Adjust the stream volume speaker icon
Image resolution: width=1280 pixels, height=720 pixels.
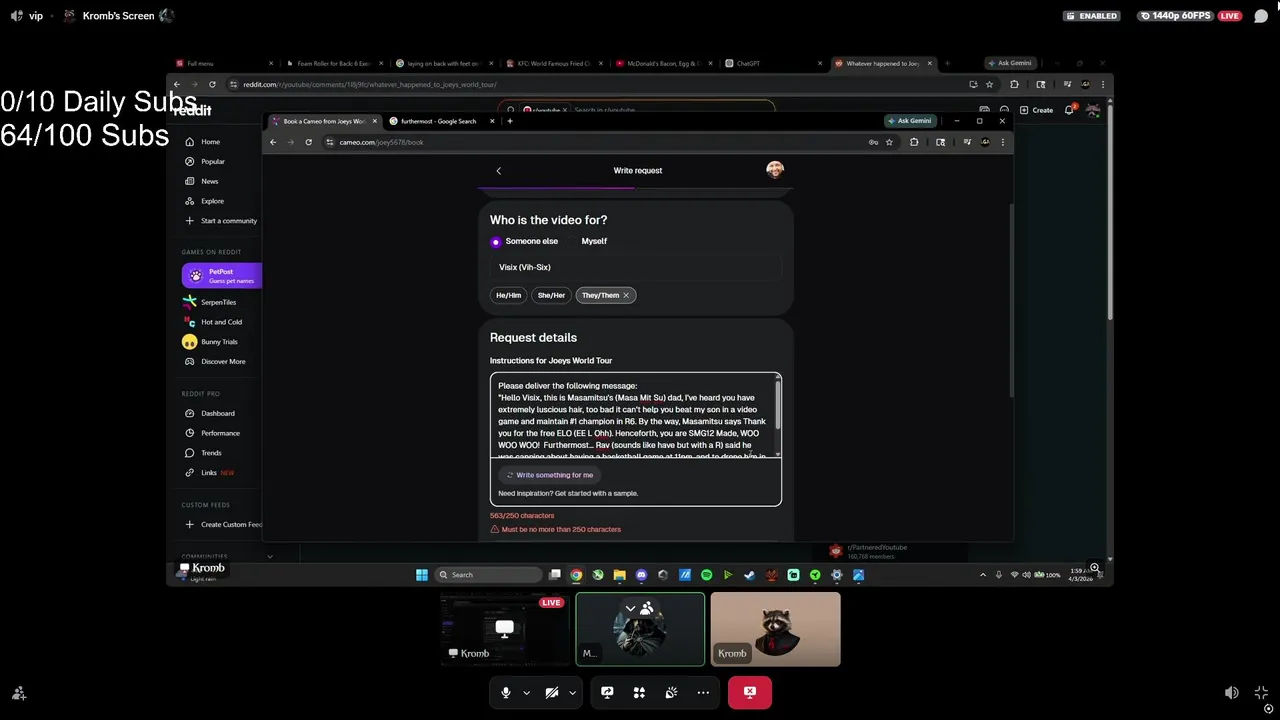(1232, 692)
